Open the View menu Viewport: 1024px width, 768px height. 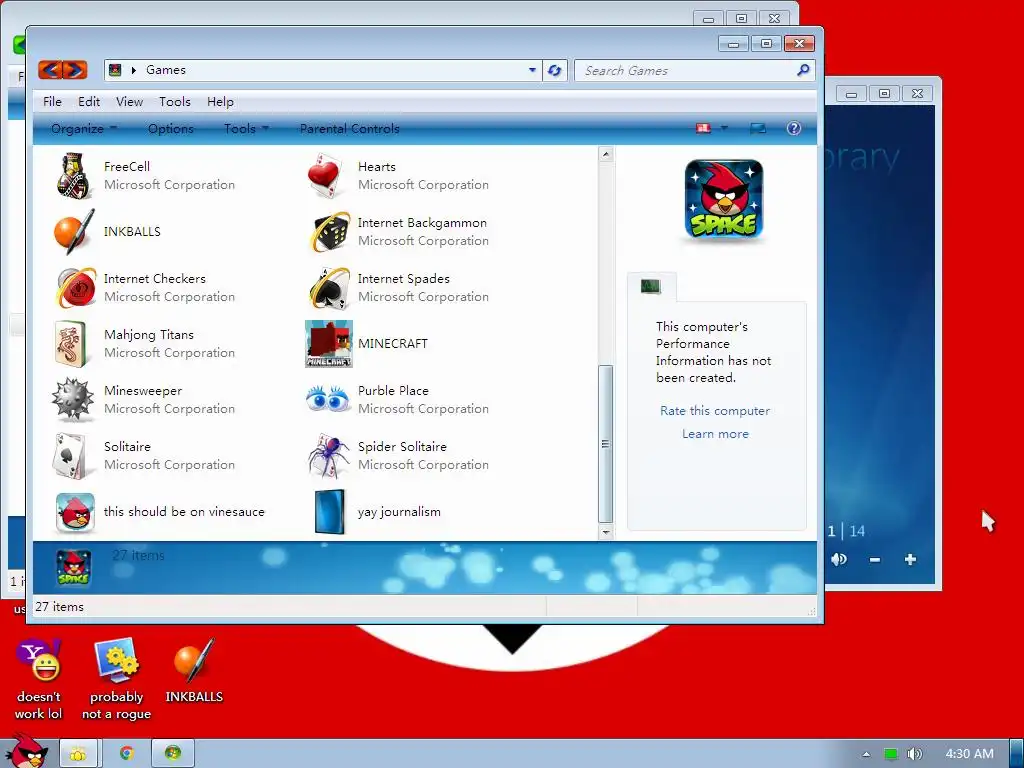click(x=129, y=101)
